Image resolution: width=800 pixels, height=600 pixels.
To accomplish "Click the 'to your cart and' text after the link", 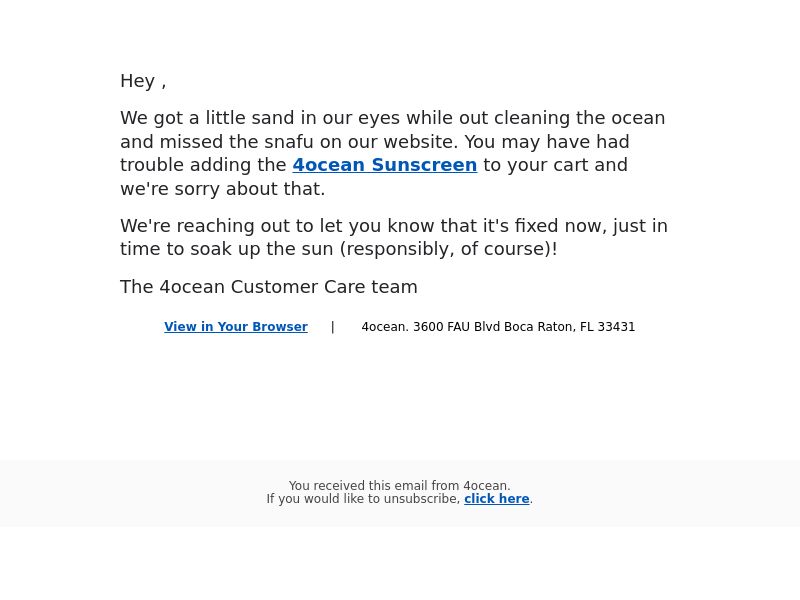I will point(556,165).
